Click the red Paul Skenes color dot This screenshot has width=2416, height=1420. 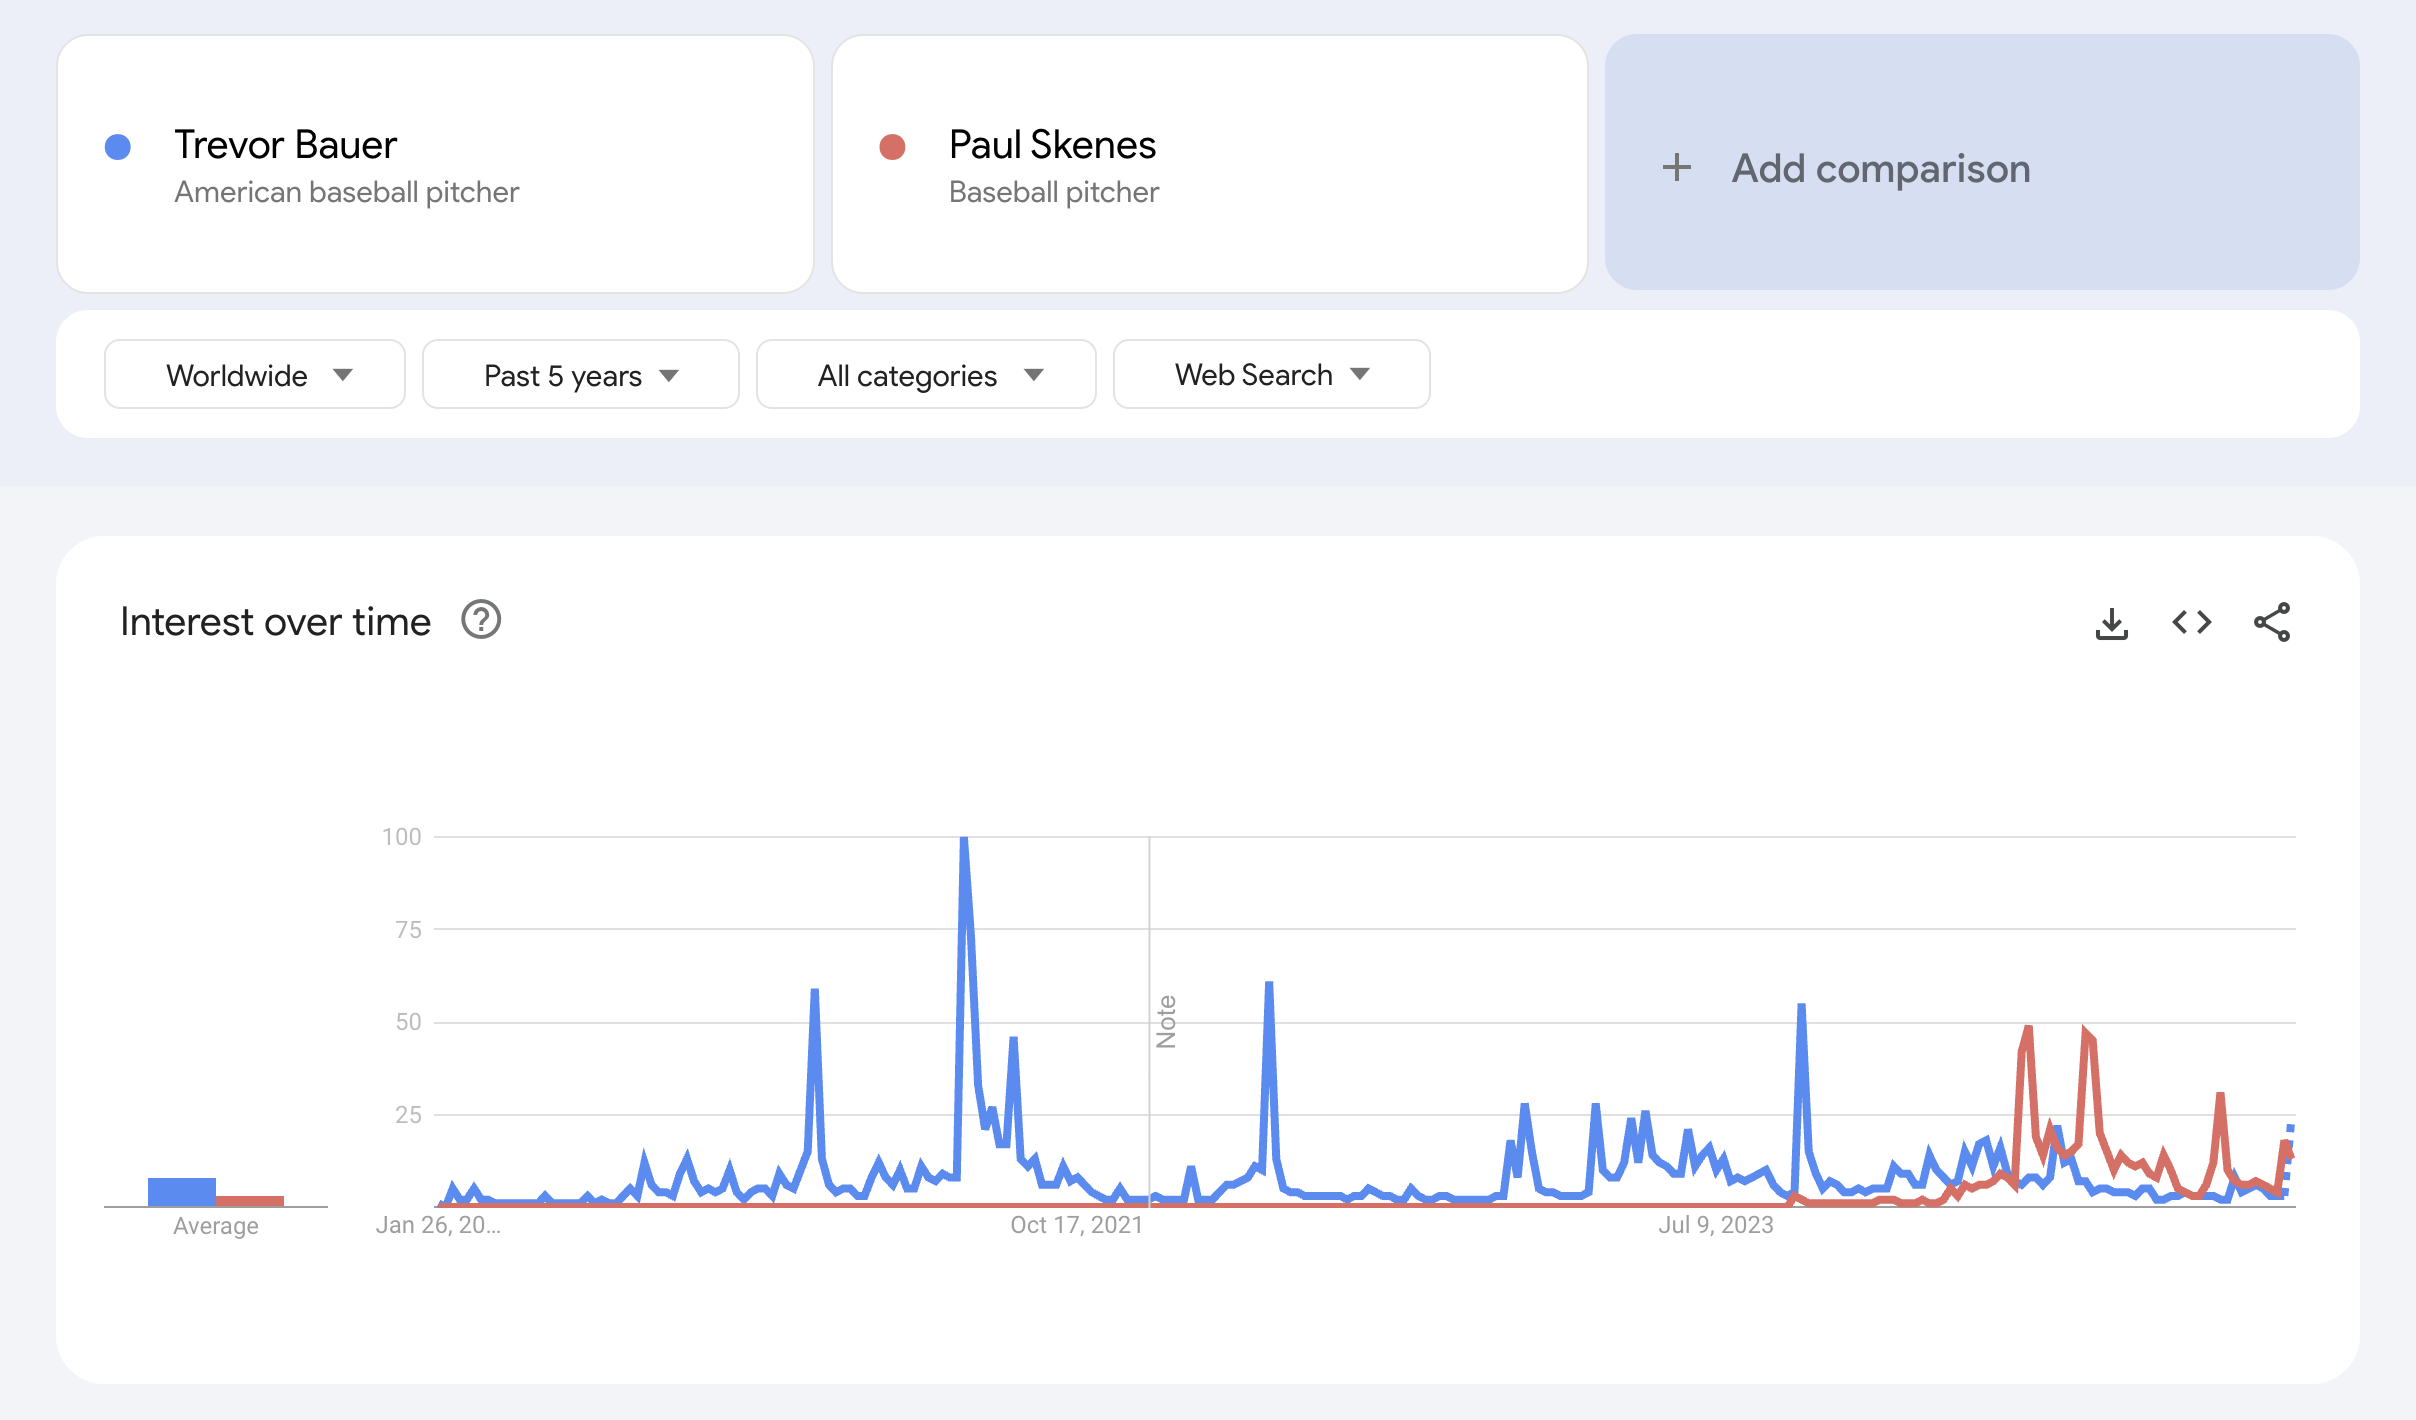point(892,147)
